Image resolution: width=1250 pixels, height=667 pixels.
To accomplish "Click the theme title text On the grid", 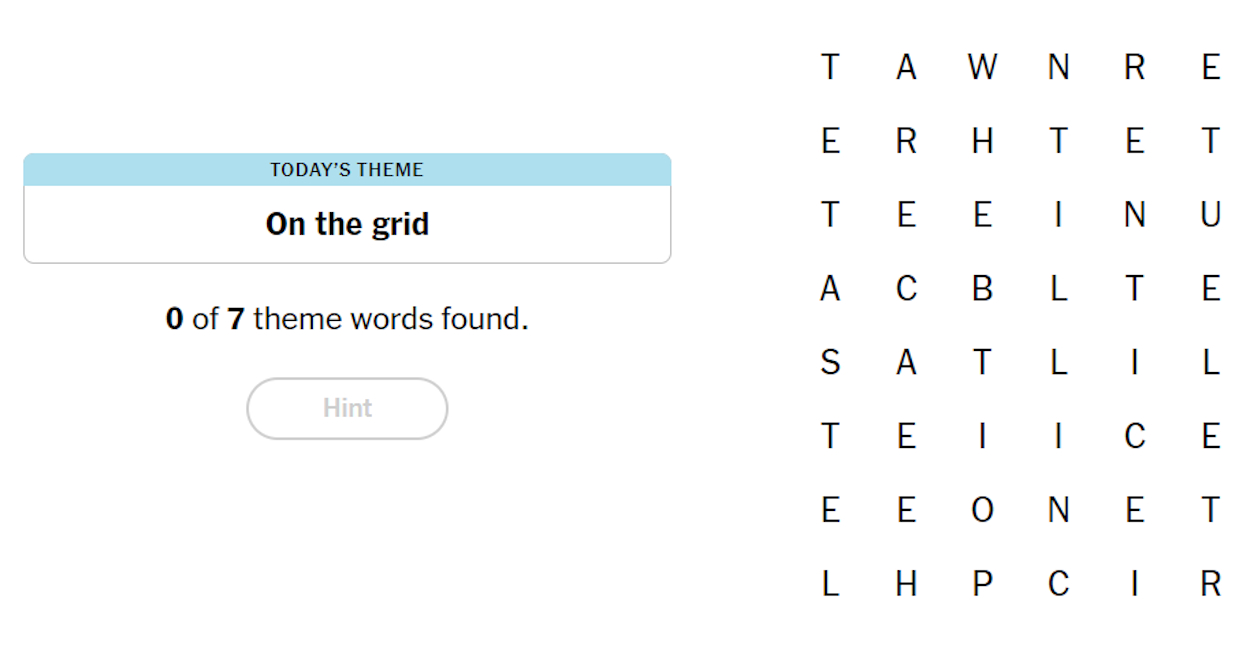I will tap(347, 224).
